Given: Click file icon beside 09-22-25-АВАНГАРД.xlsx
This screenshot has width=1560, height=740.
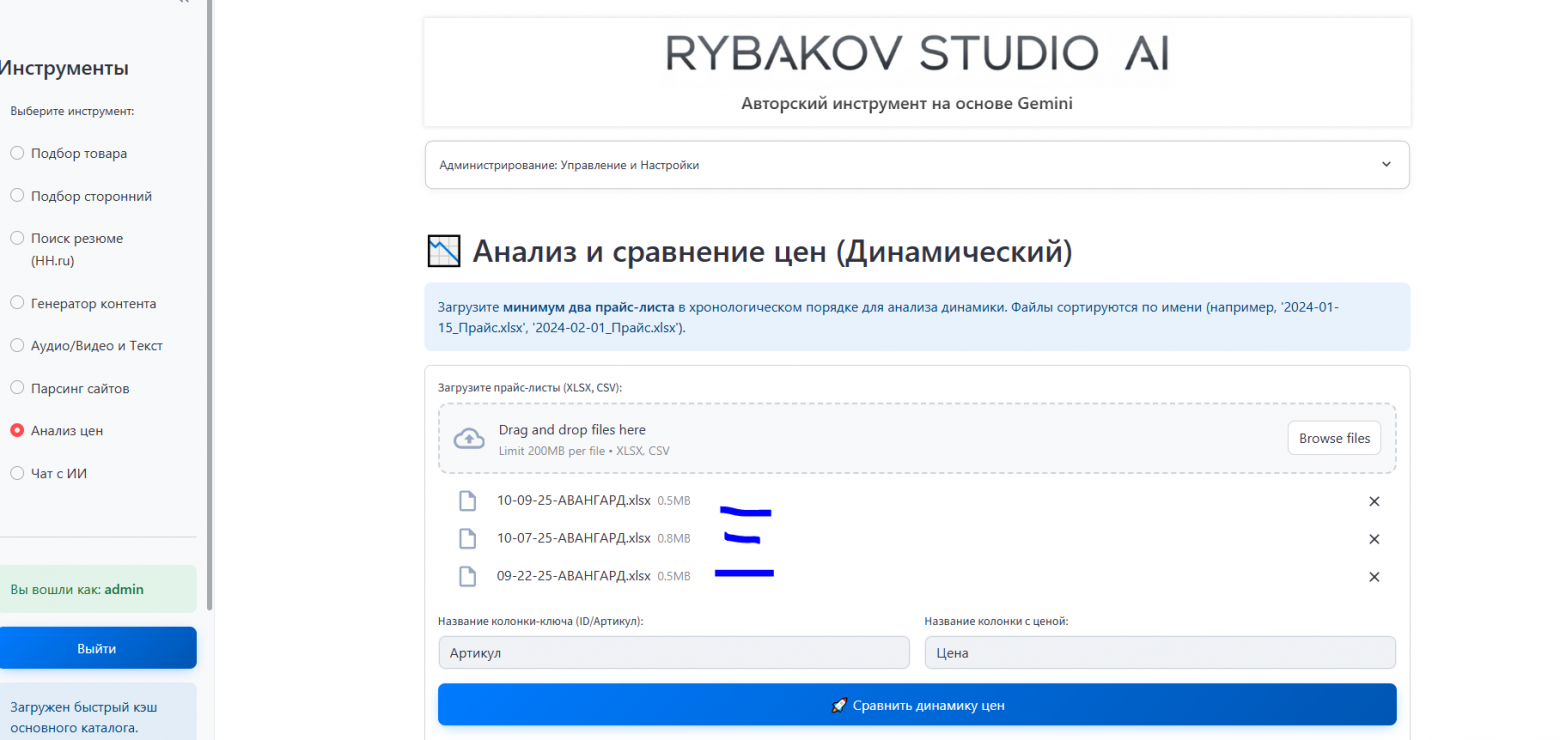Looking at the screenshot, I should click(466, 576).
